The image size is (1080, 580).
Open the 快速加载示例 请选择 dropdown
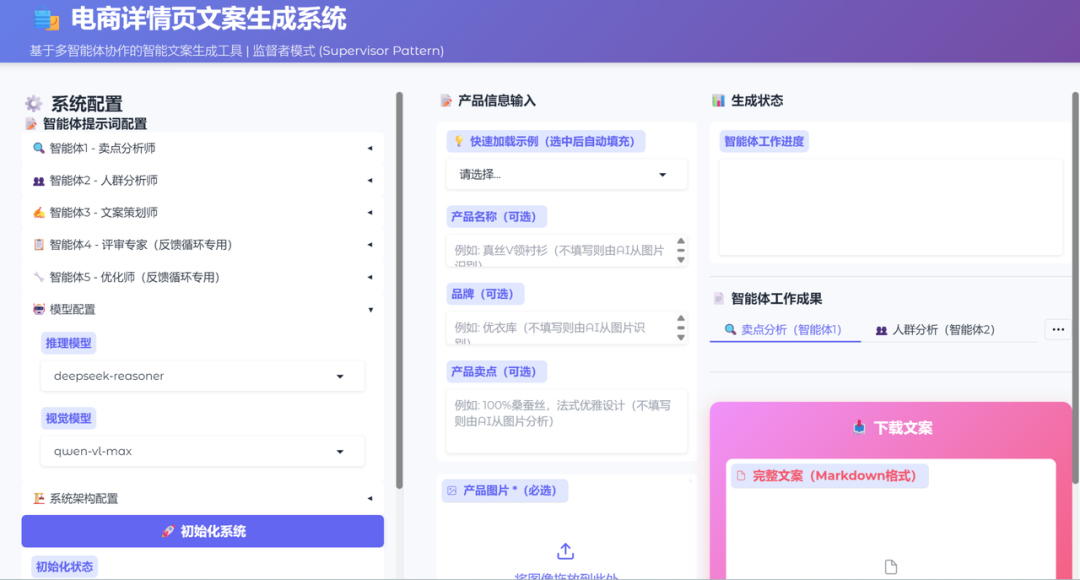coord(566,174)
